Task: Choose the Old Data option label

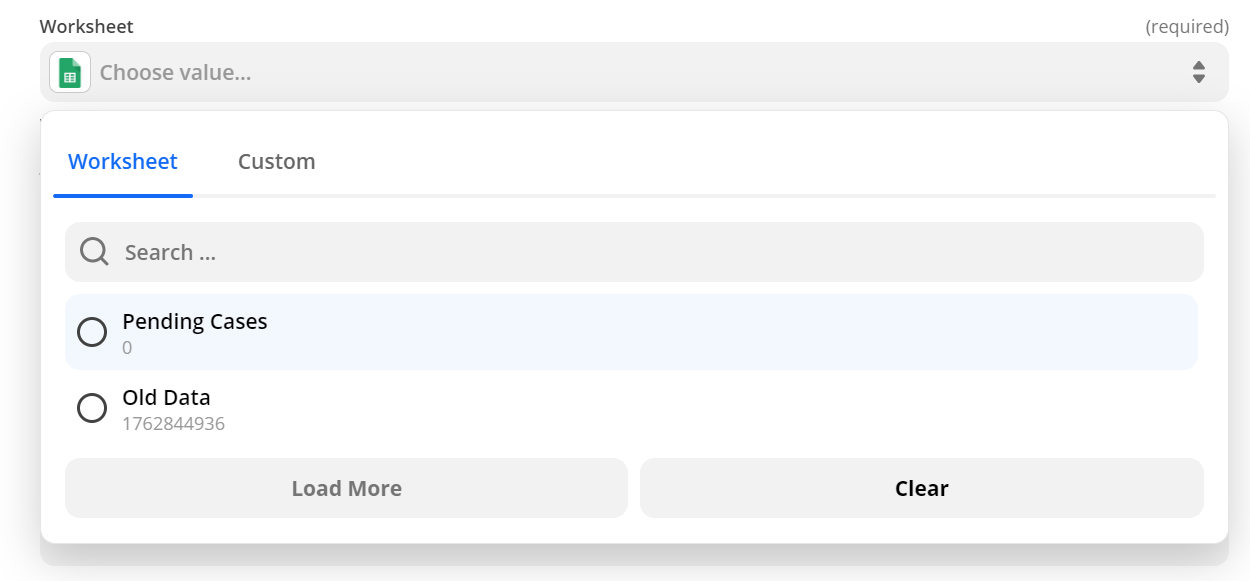Action: point(166,398)
